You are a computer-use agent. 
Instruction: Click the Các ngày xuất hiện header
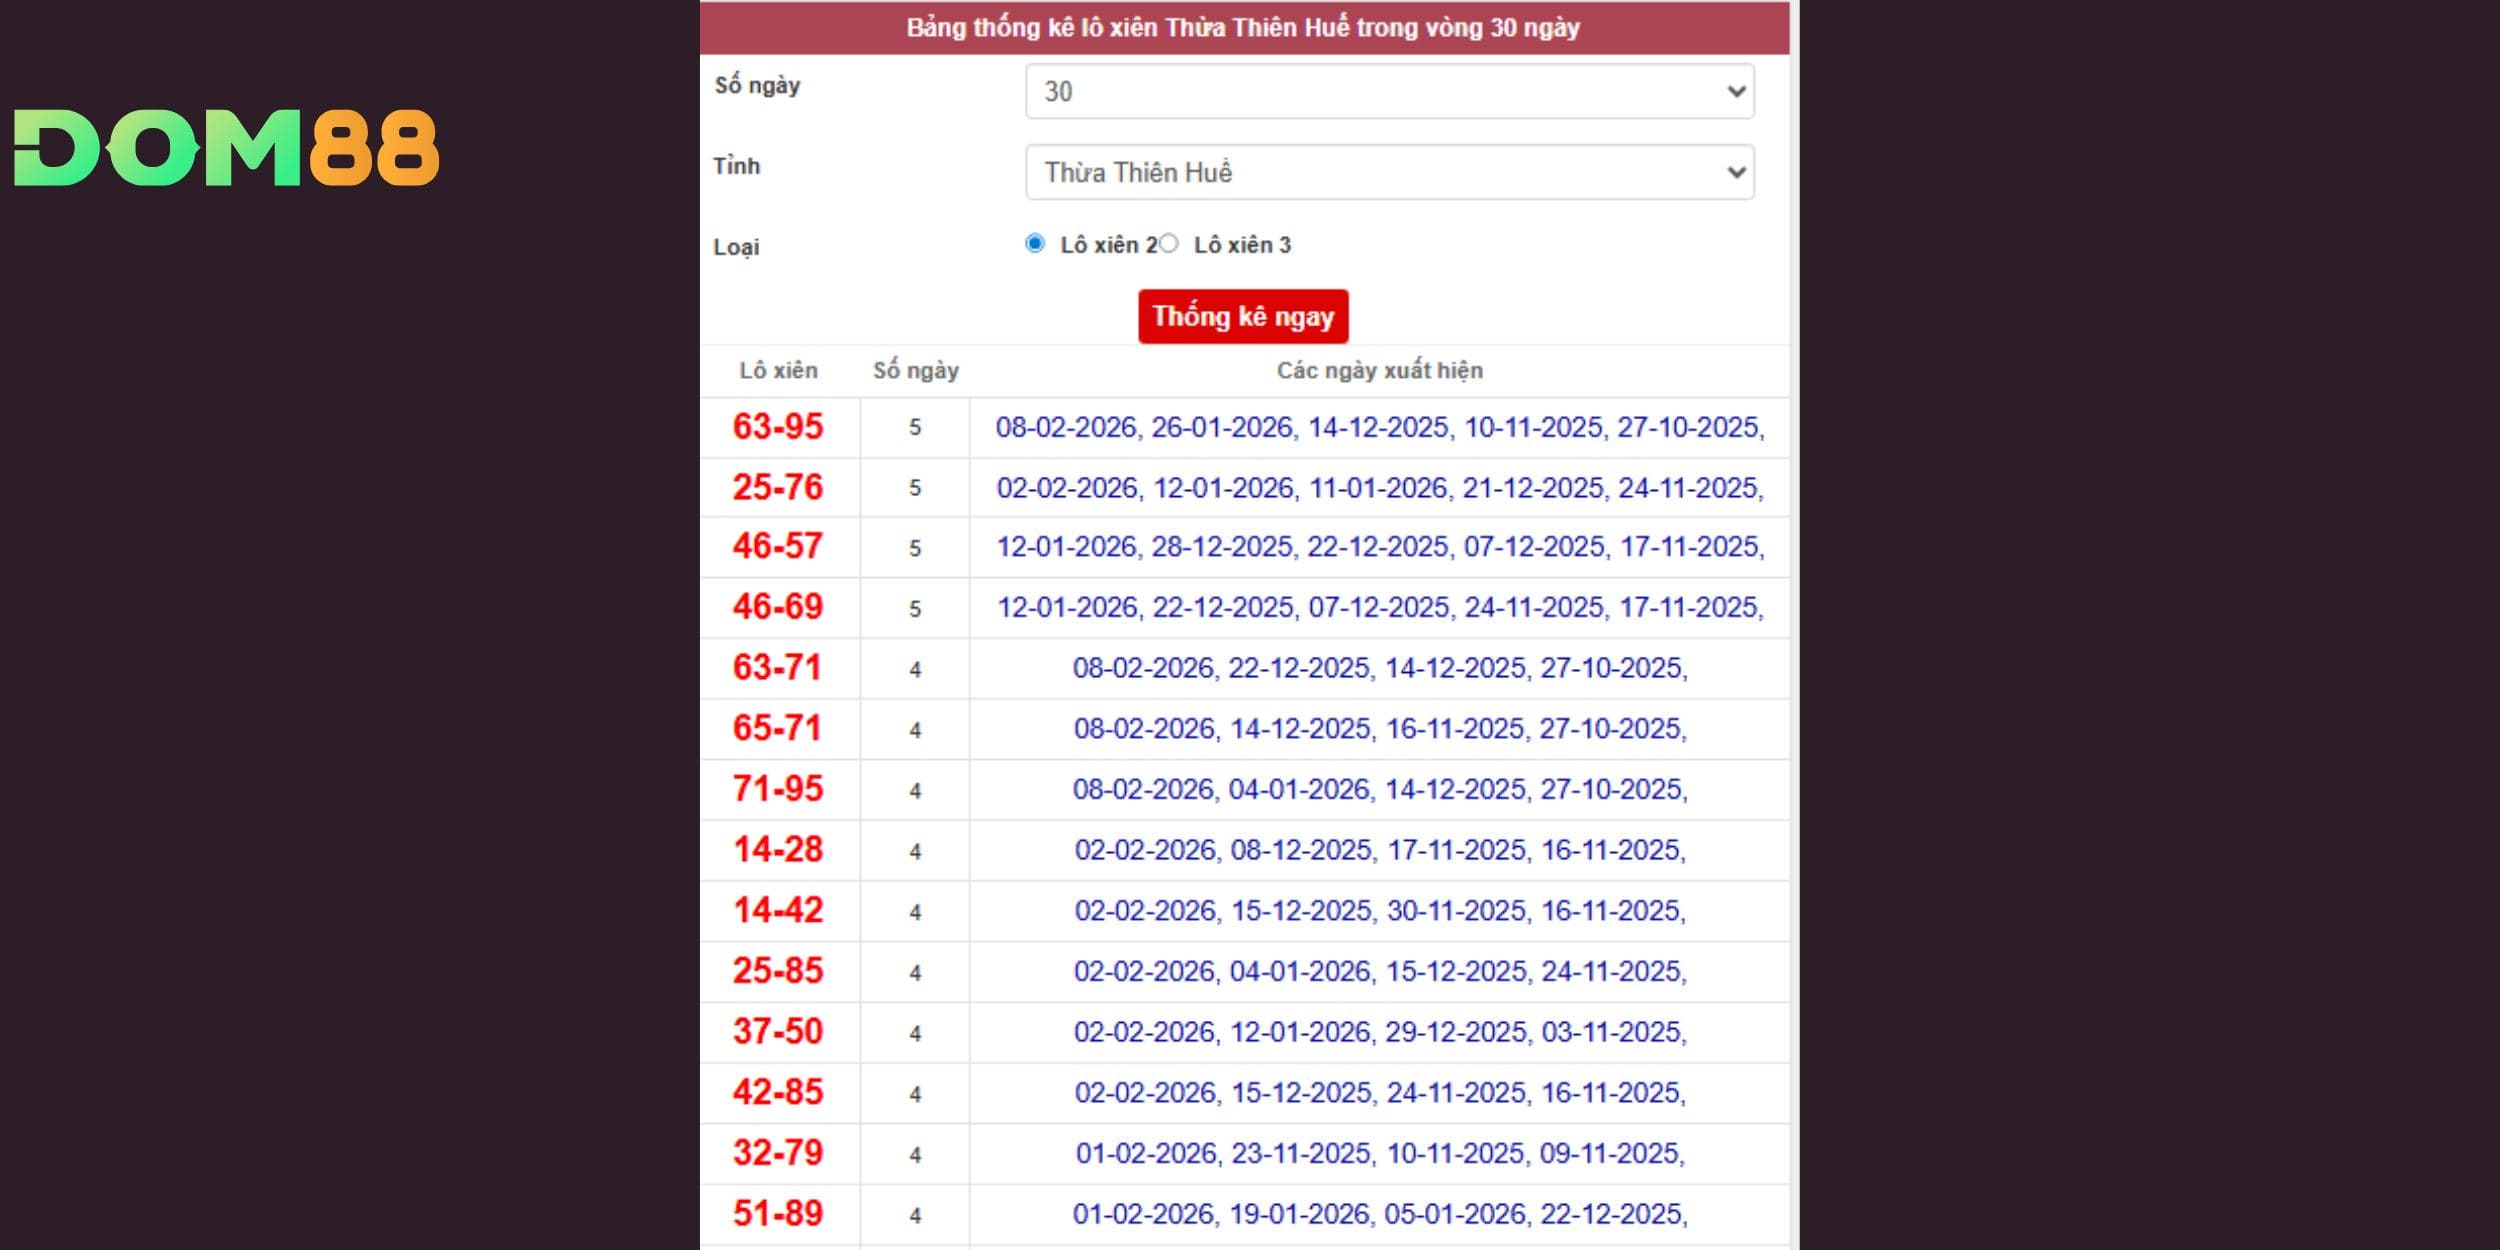[x=1379, y=371]
